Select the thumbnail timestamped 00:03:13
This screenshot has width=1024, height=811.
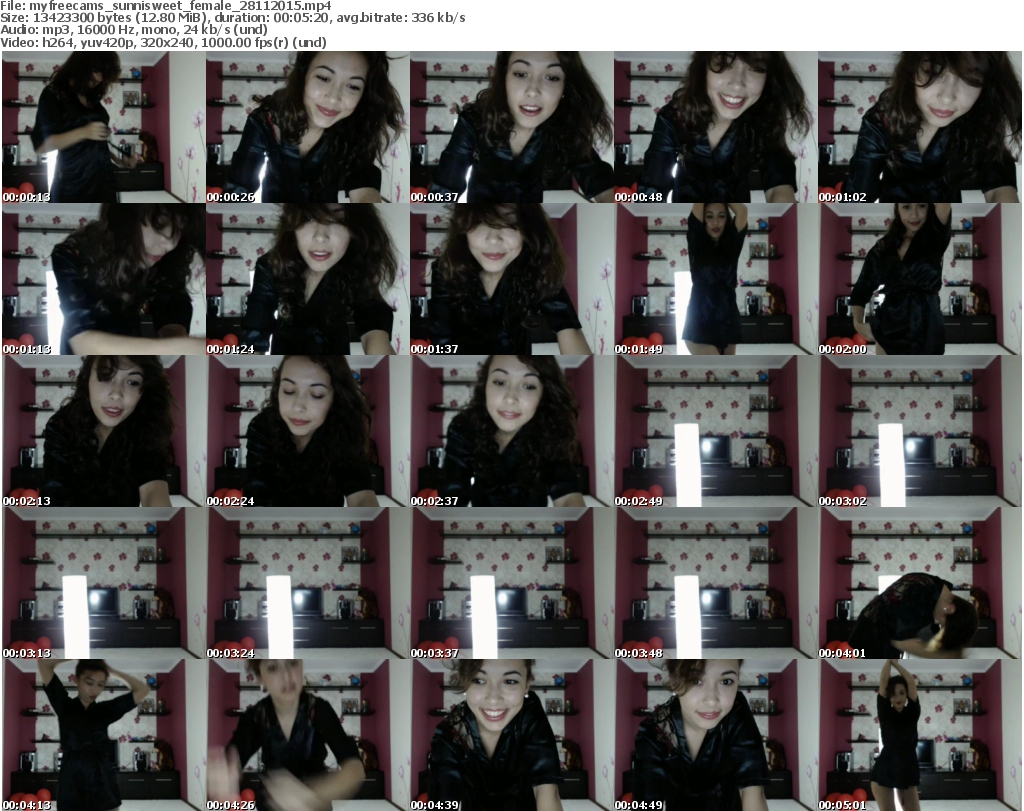pos(104,583)
